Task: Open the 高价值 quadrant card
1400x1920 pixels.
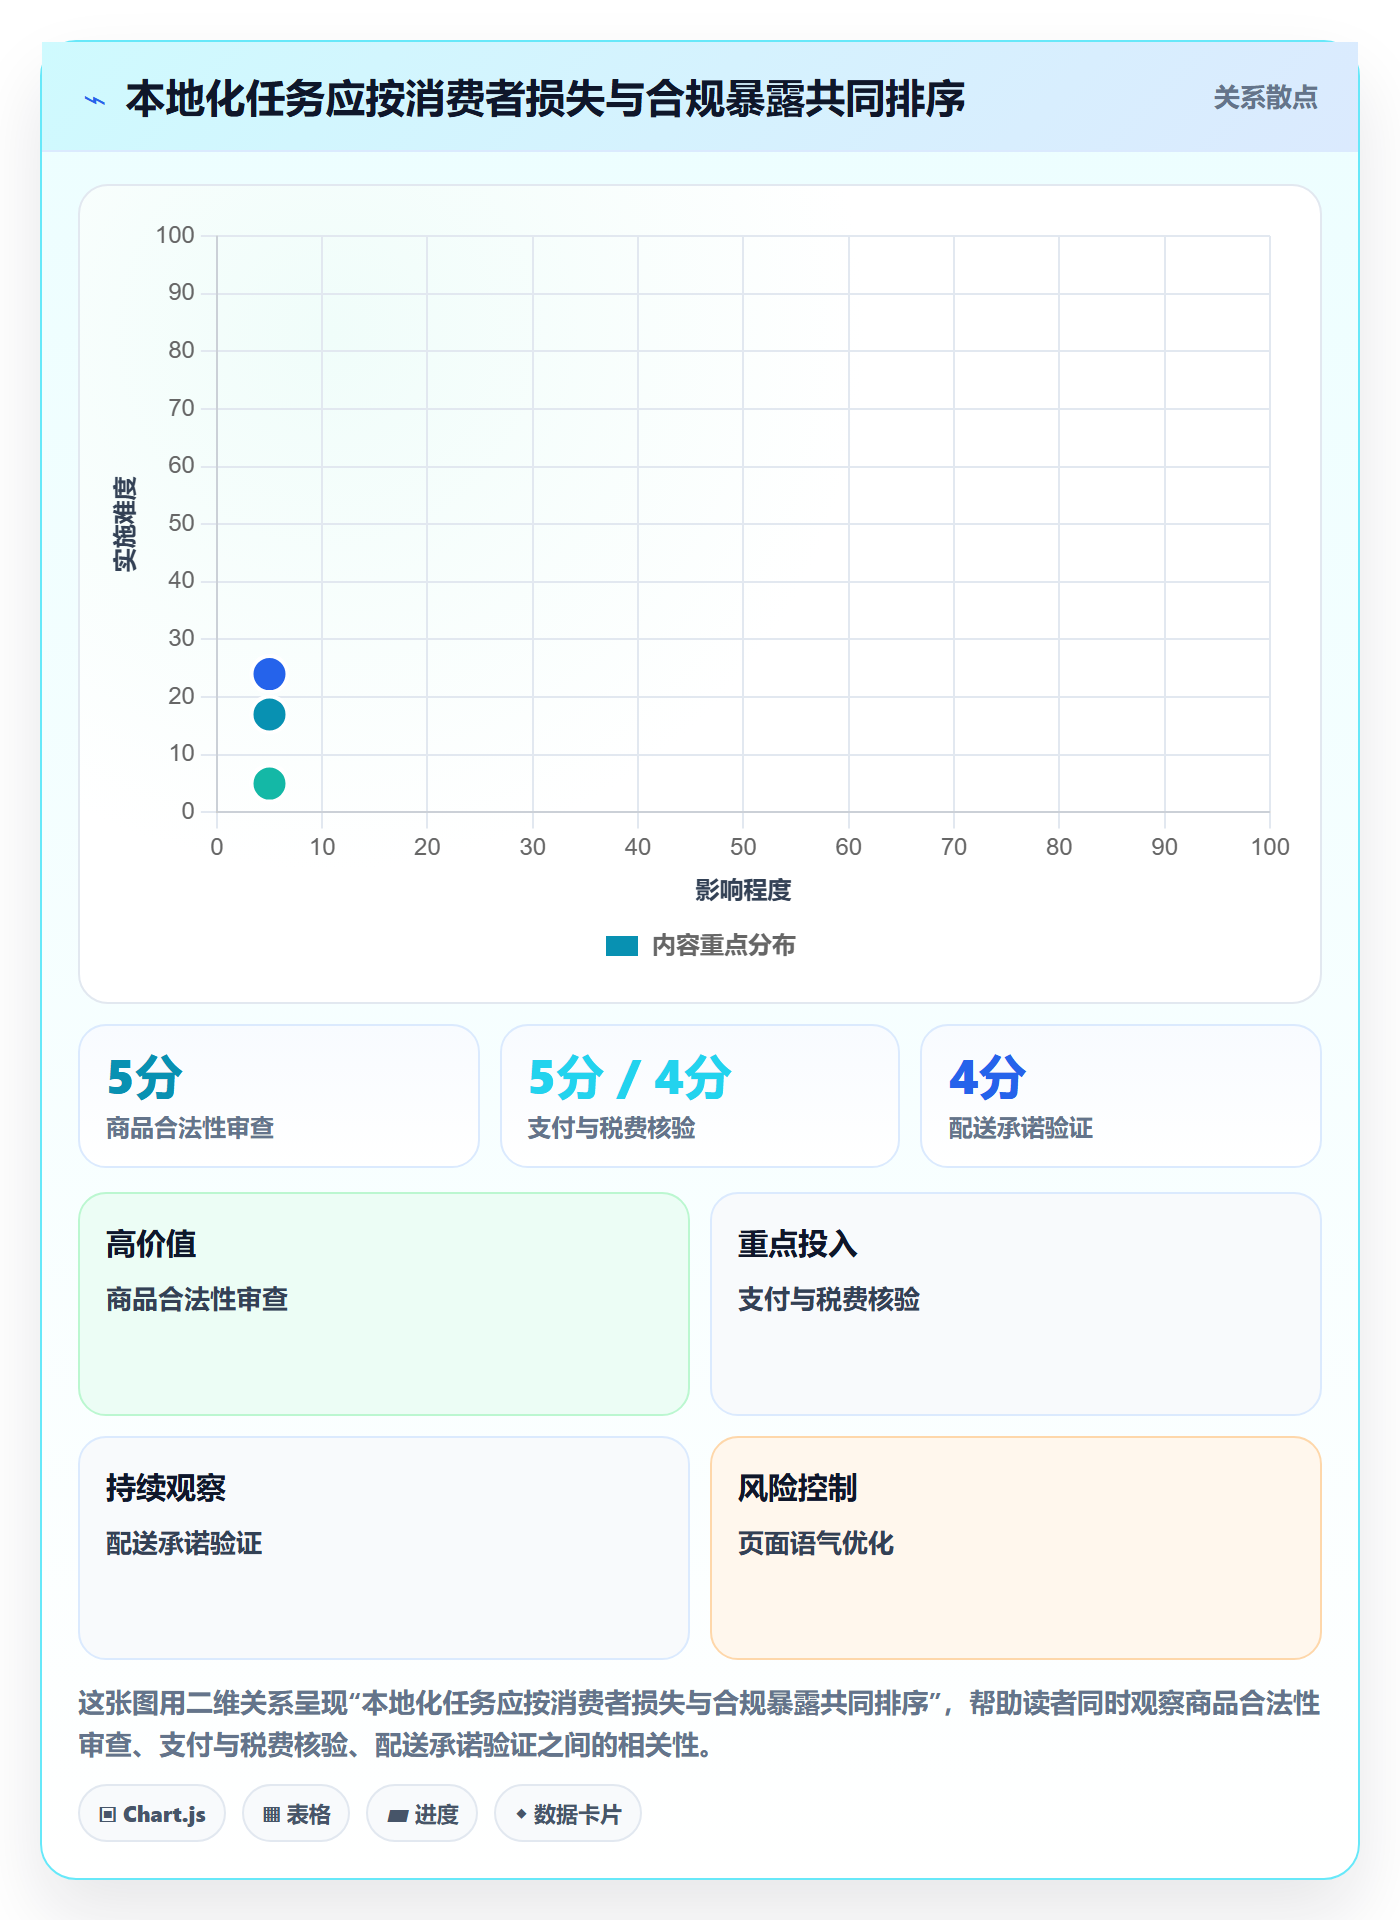Action: tap(384, 1304)
